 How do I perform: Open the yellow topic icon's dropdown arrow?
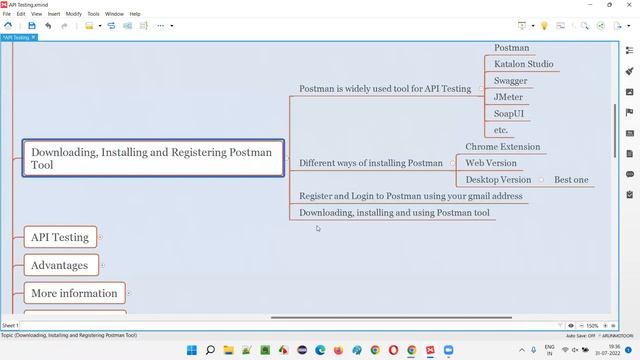pyautogui.click(x=100, y=26)
